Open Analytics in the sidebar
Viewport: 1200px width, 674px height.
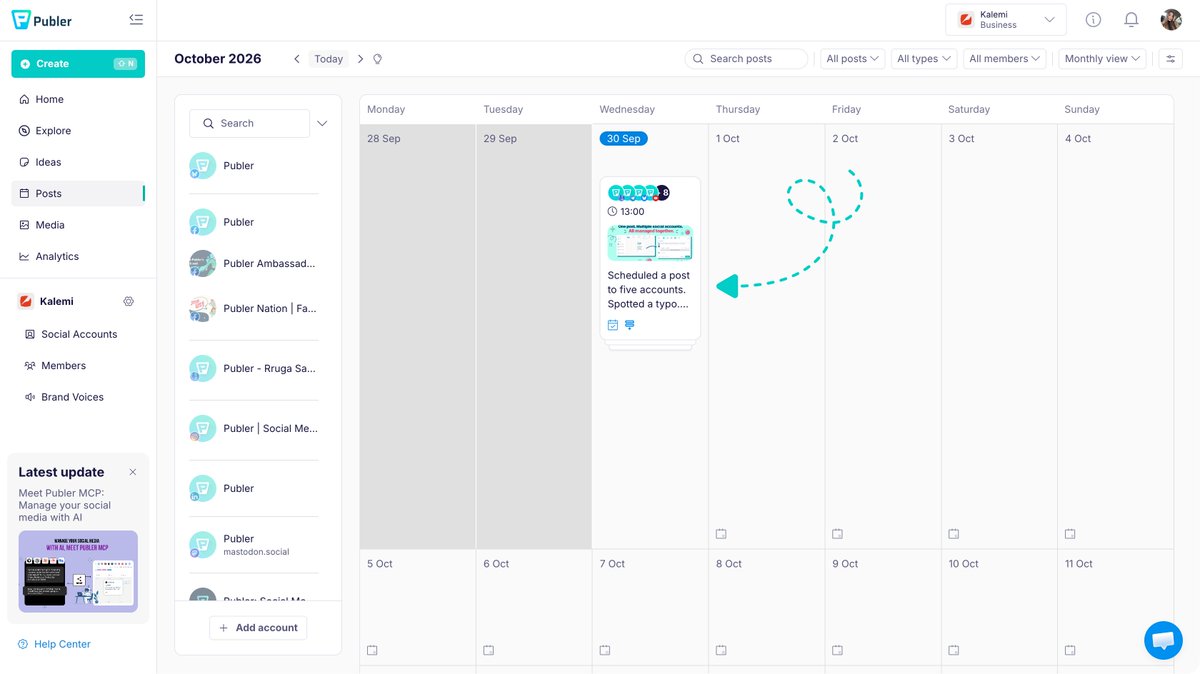(x=78, y=257)
